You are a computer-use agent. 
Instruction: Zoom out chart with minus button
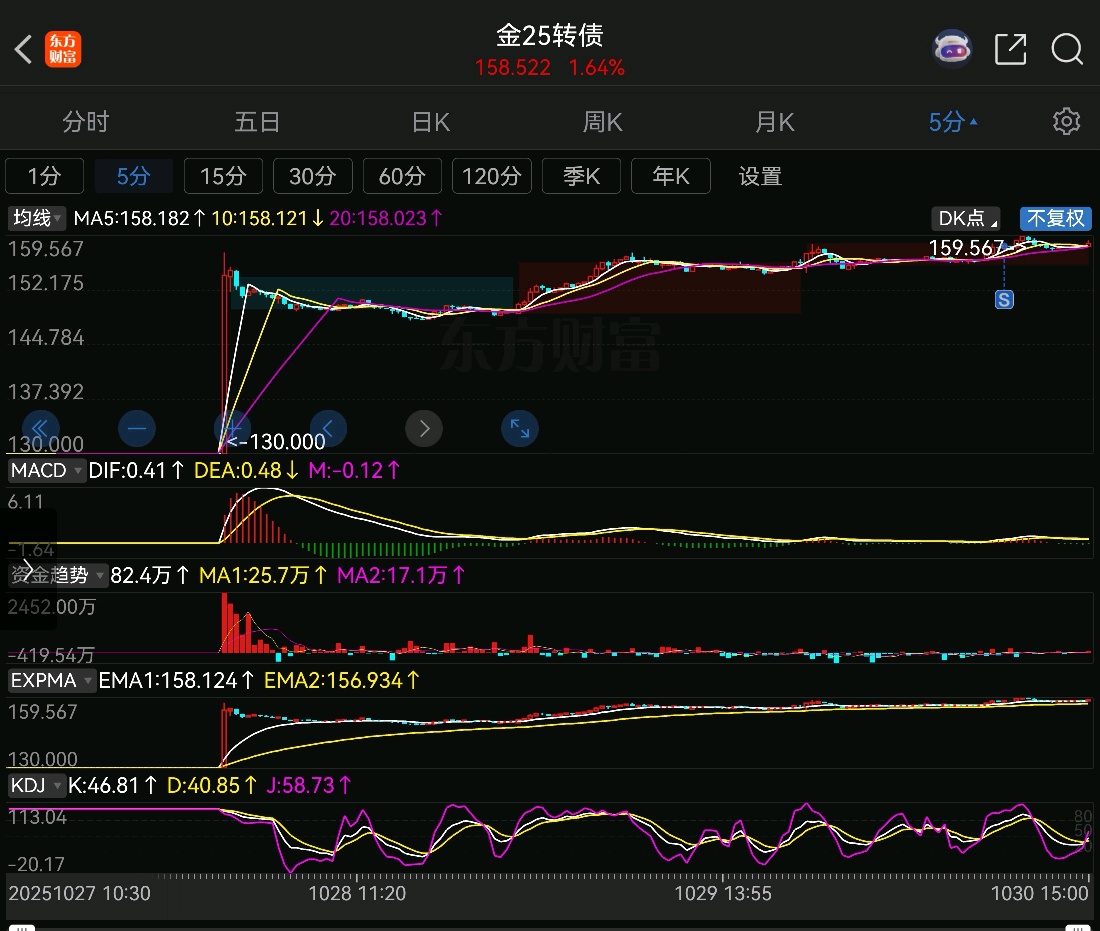(x=137, y=428)
